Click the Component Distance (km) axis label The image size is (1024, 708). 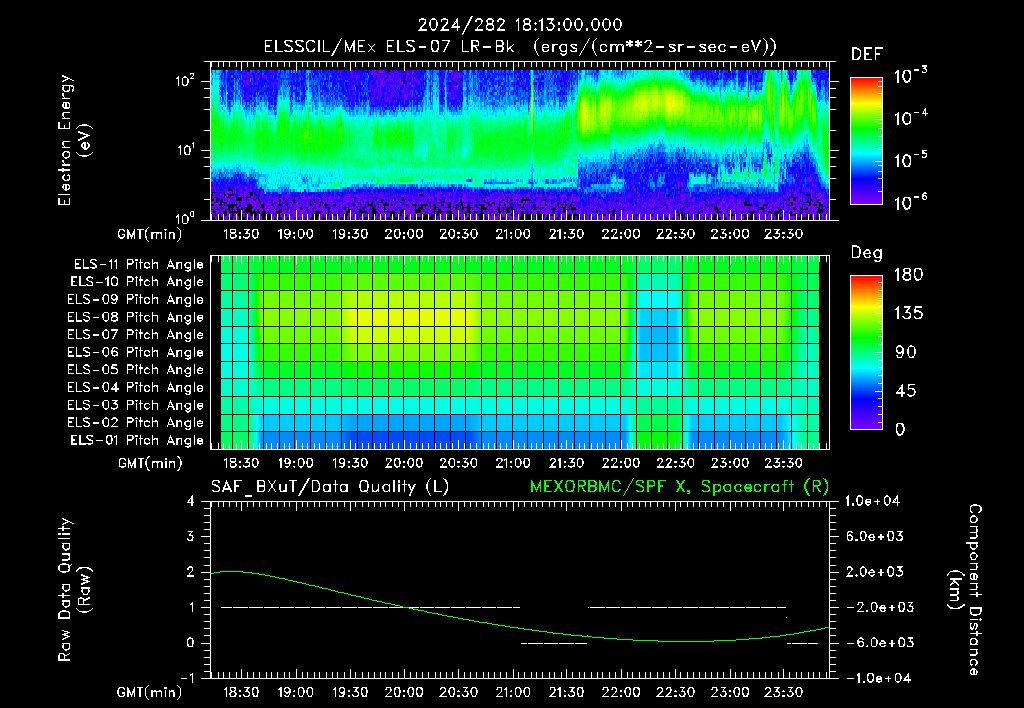tap(965, 590)
